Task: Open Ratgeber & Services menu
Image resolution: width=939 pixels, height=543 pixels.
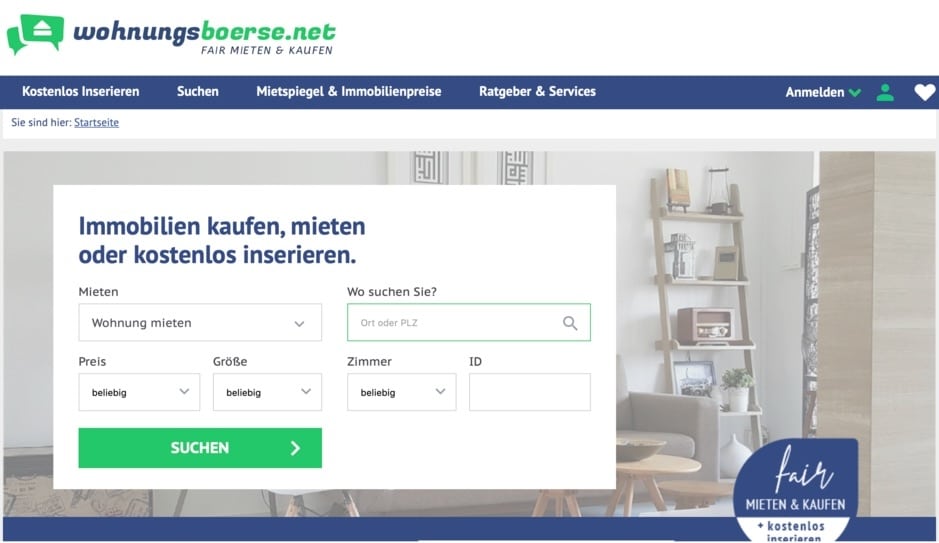Action: (x=537, y=92)
